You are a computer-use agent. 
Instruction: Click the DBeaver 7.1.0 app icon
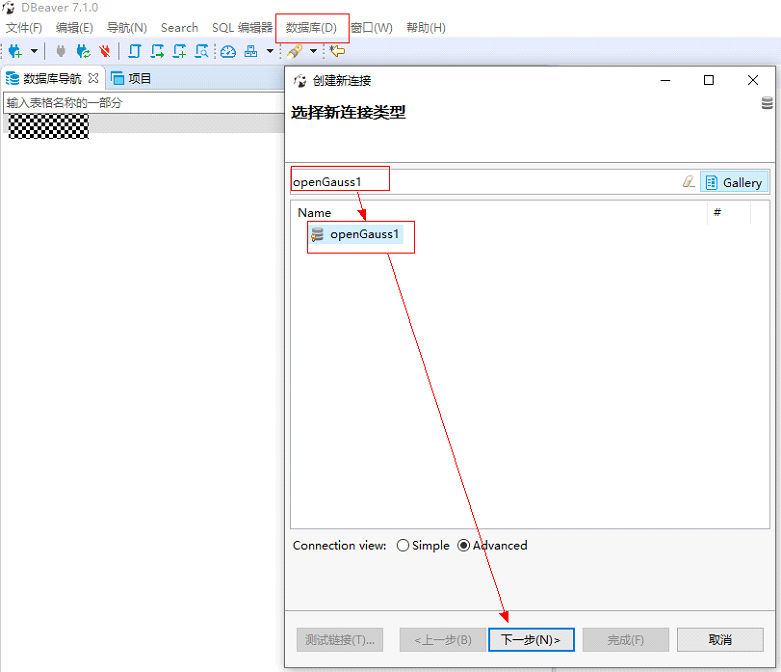coord(8,7)
